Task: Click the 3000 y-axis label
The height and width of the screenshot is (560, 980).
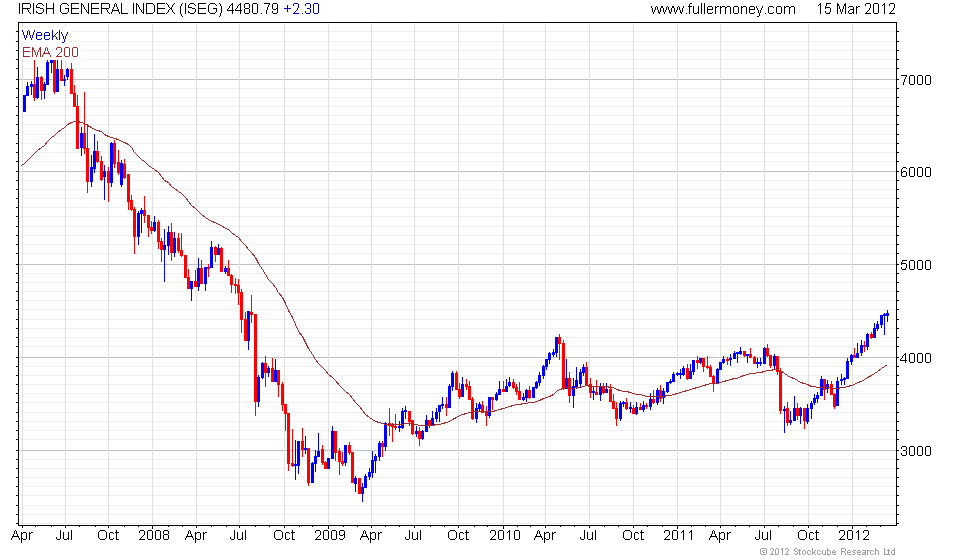Action: 916,451
